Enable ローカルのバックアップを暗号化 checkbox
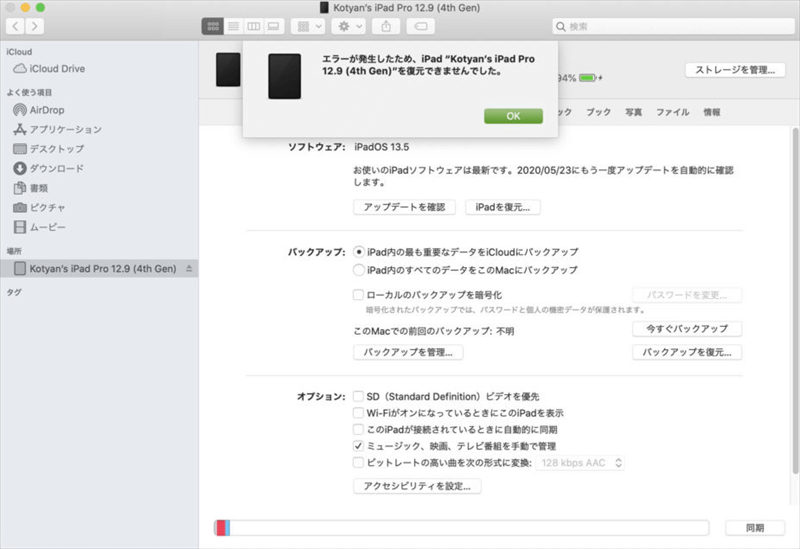 [359, 295]
